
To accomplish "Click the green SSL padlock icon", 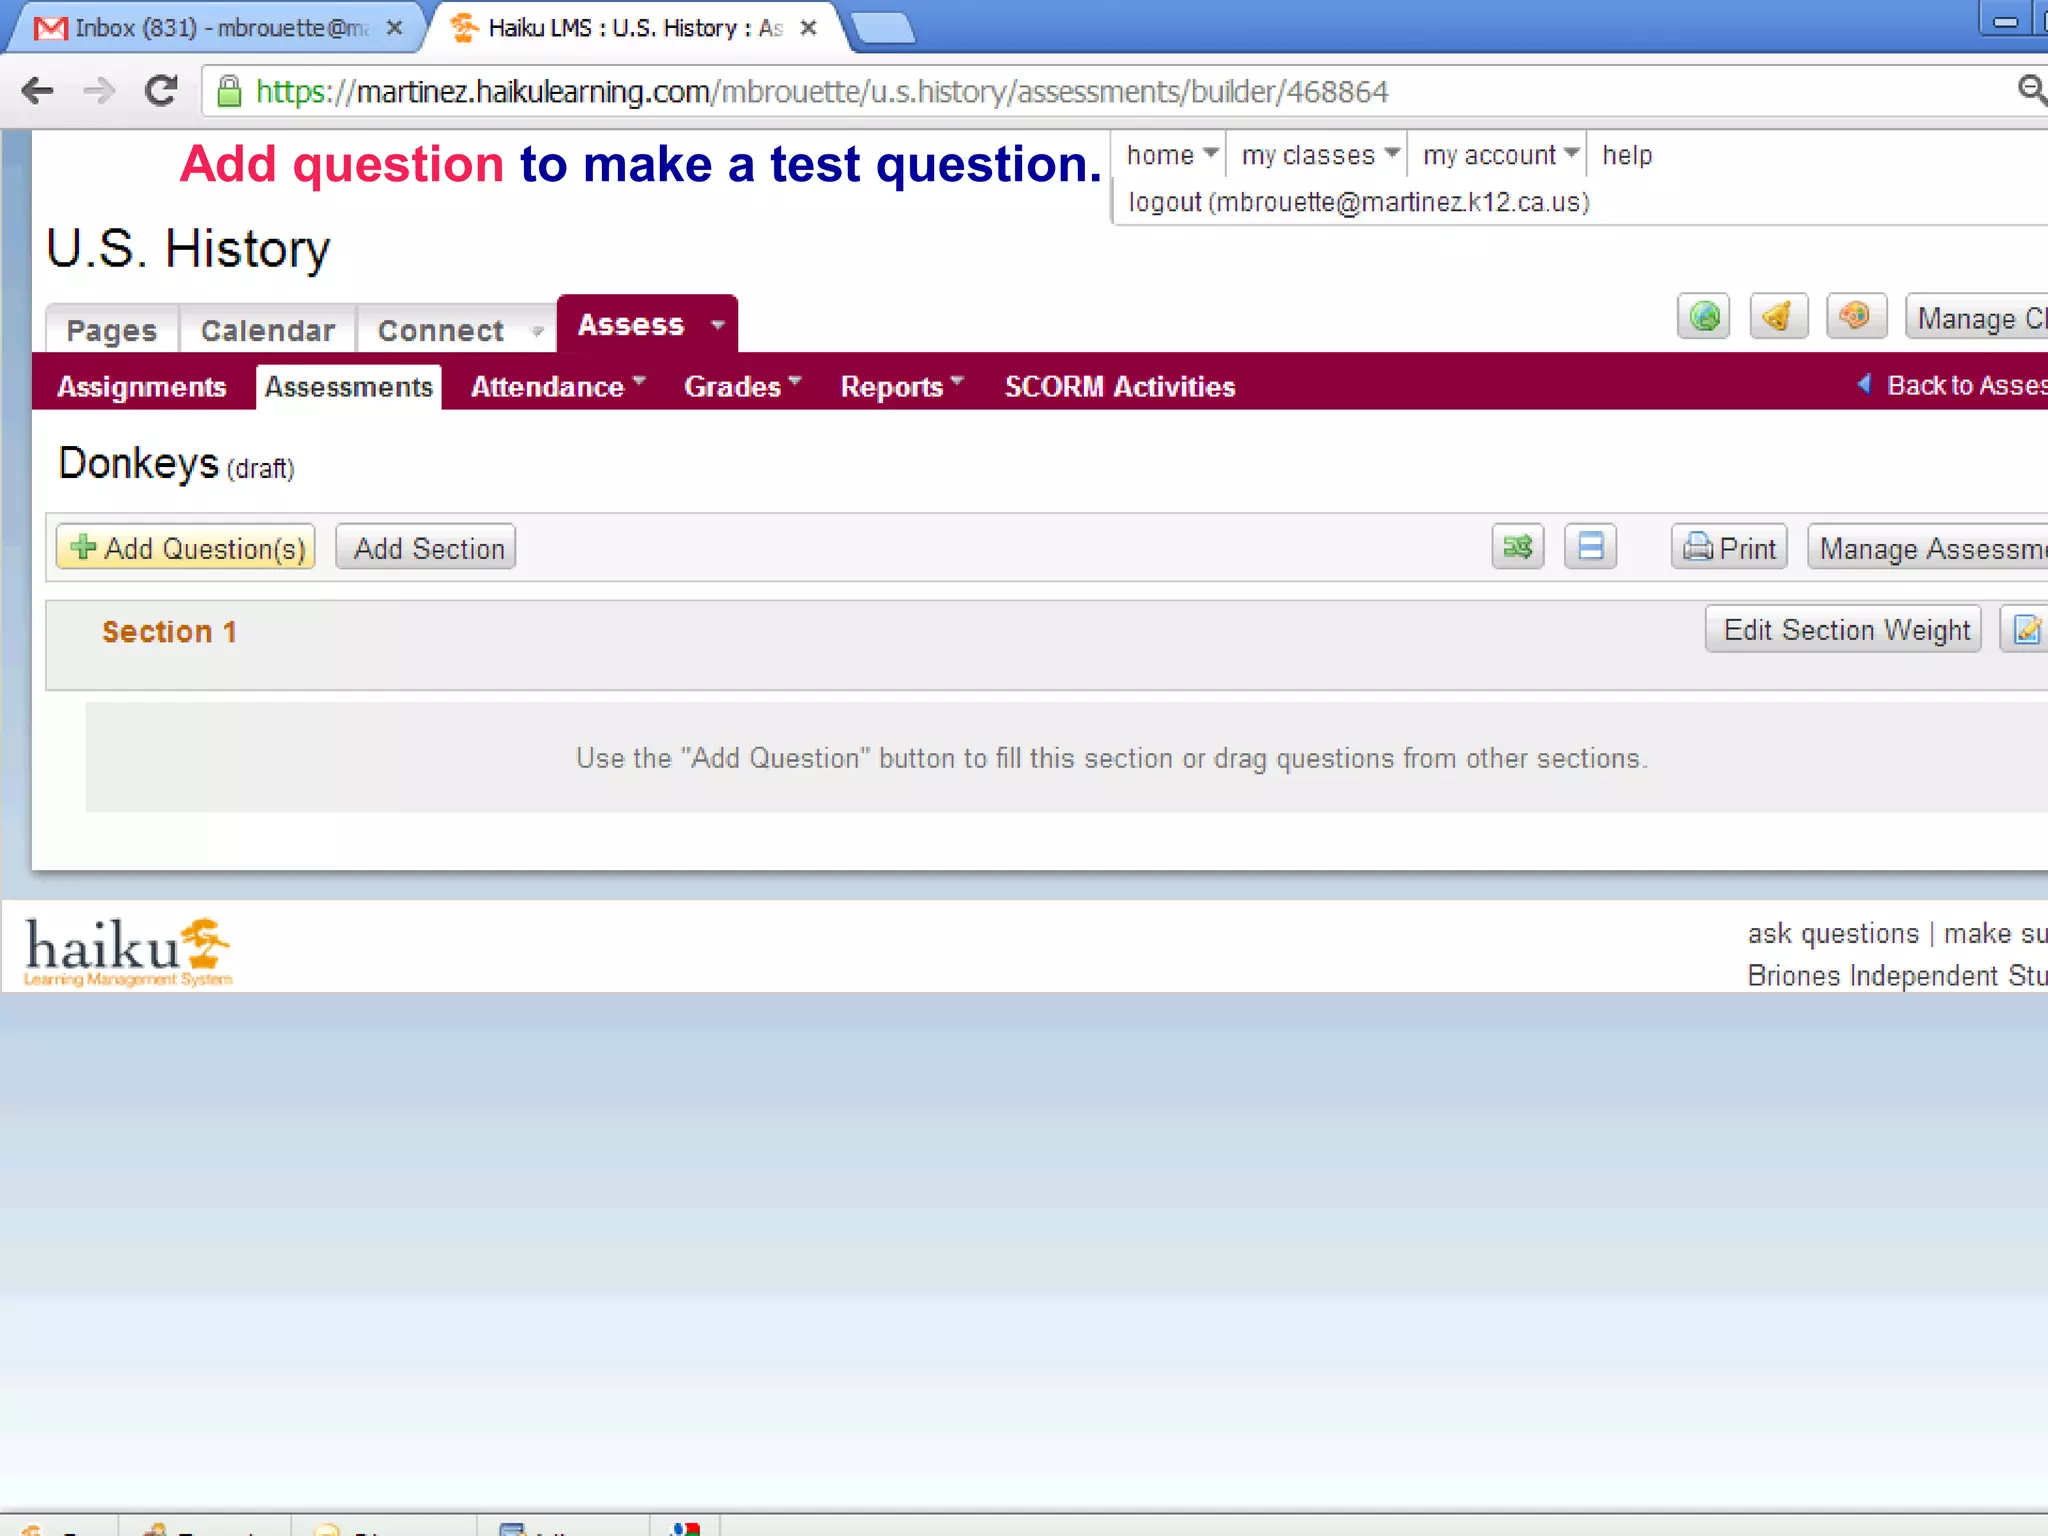I will (x=229, y=92).
